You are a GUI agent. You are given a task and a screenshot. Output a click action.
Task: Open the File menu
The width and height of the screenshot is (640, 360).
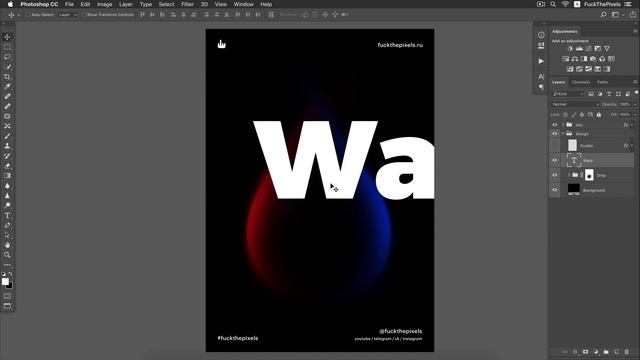coord(69,4)
